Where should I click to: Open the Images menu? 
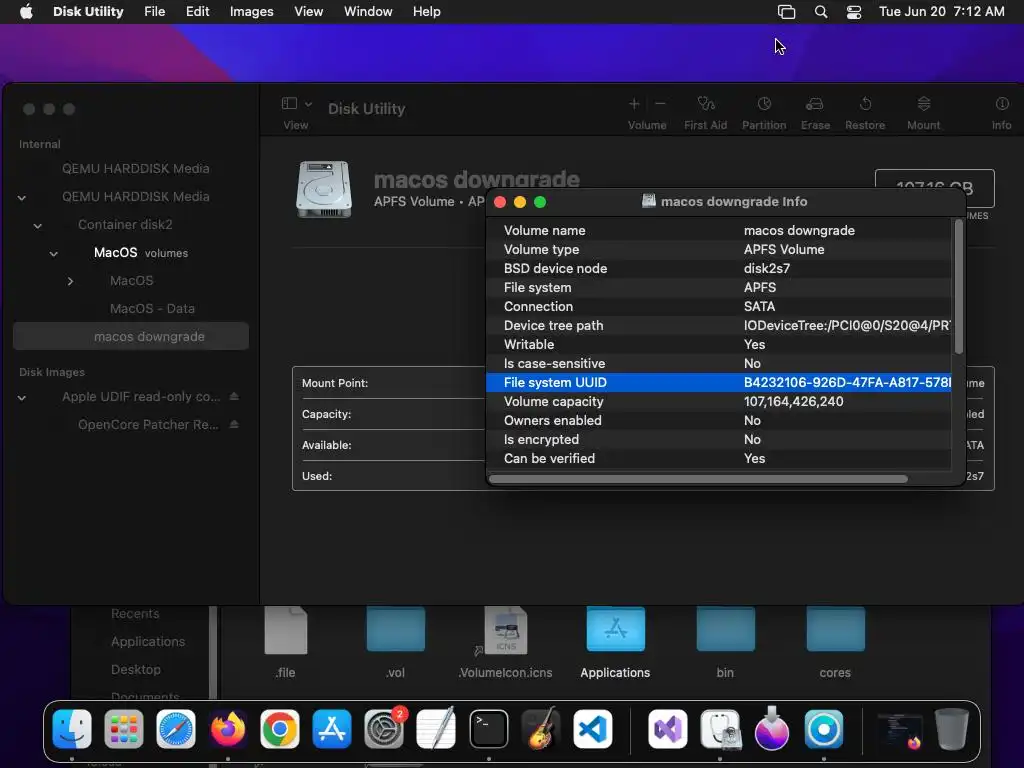pos(251,12)
